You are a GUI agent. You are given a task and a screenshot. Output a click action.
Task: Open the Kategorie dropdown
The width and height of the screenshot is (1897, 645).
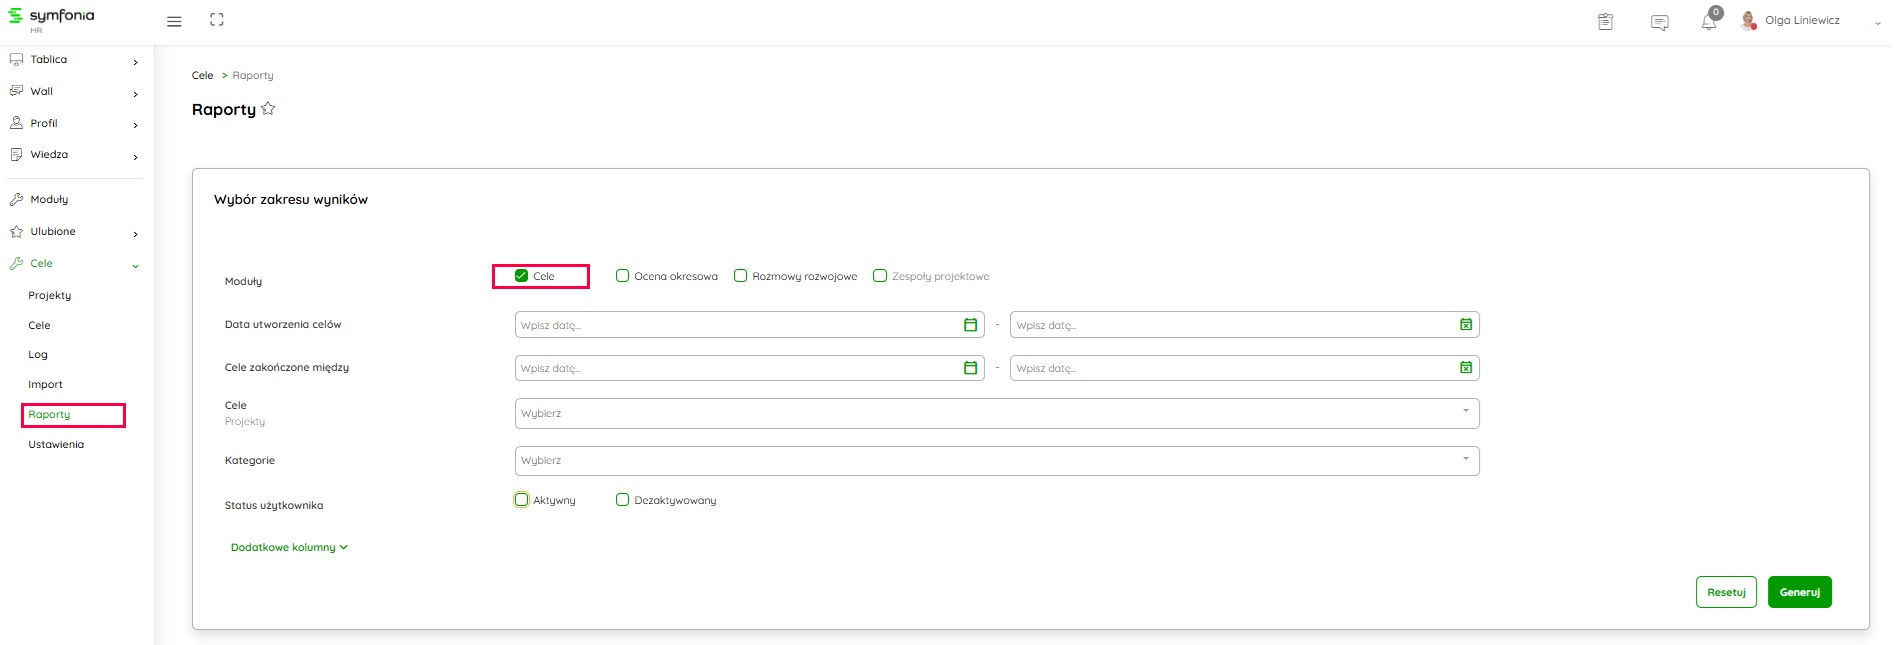(x=996, y=461)
